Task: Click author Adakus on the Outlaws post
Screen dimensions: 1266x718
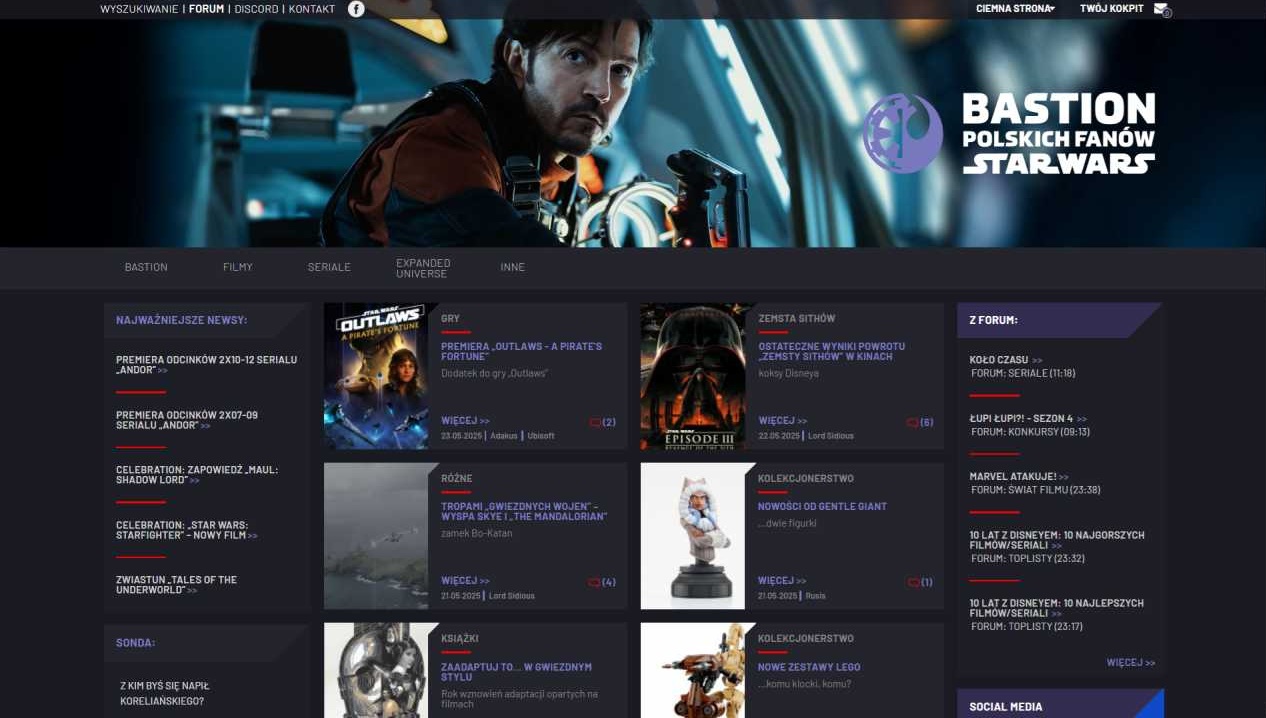Action: coord(504,436)
